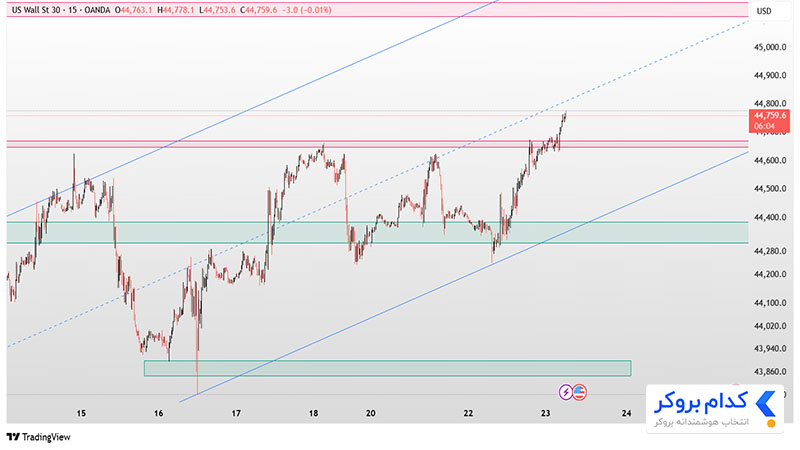Image resolution: width=800 pixels, height=450 pixels.
Task: Click date label 16 on time axis
Action: click(x=159, y=413)
